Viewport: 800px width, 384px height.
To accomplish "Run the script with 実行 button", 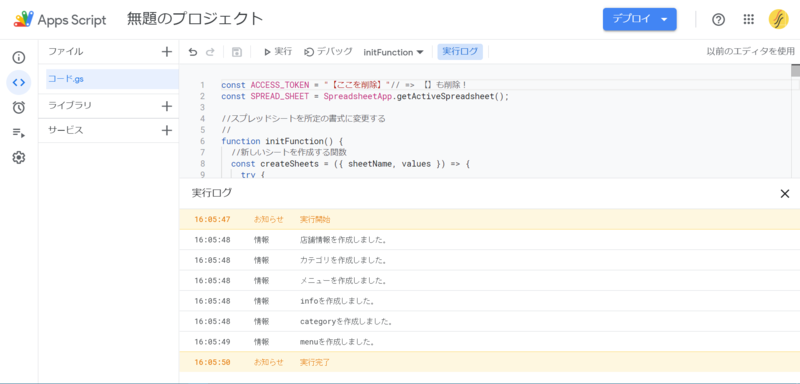I will (278, 52).
